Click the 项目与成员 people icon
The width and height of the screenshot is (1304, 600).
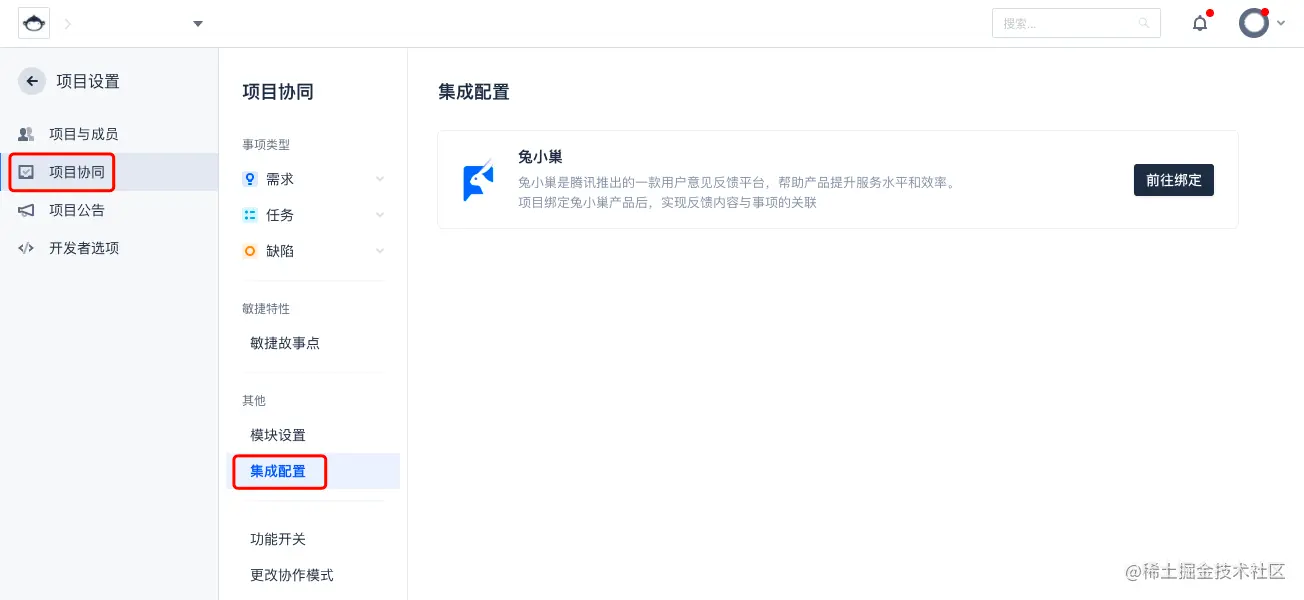point(27,134)
